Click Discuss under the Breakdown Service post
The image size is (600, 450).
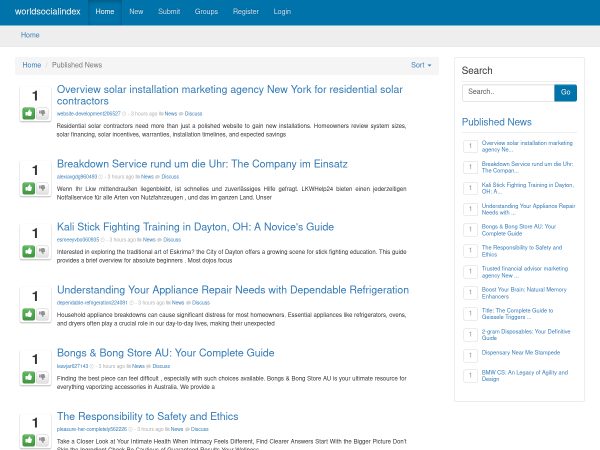tap(170, 177)
